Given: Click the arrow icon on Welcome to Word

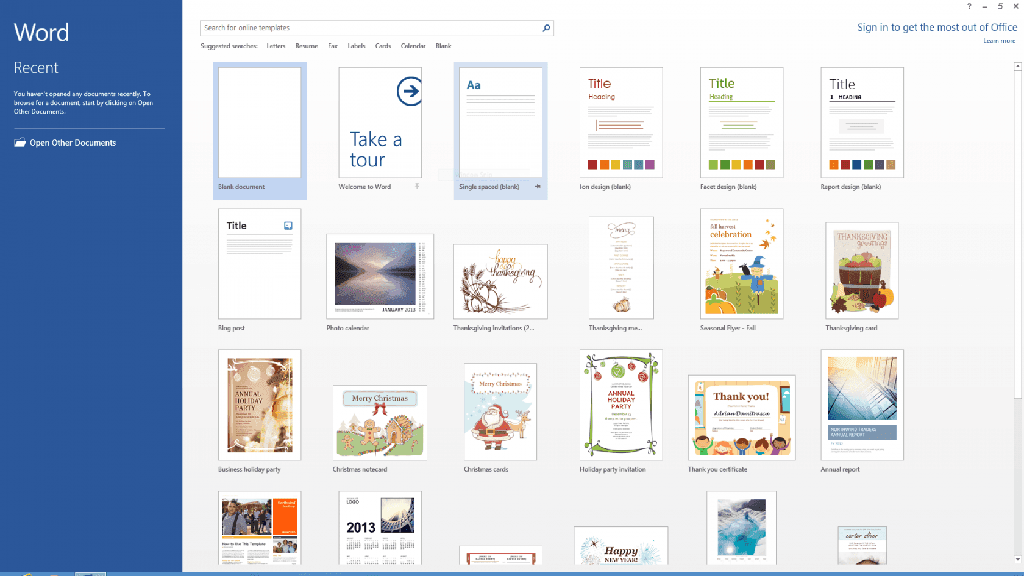Looking at the screenshot, I should click(409, 90).
